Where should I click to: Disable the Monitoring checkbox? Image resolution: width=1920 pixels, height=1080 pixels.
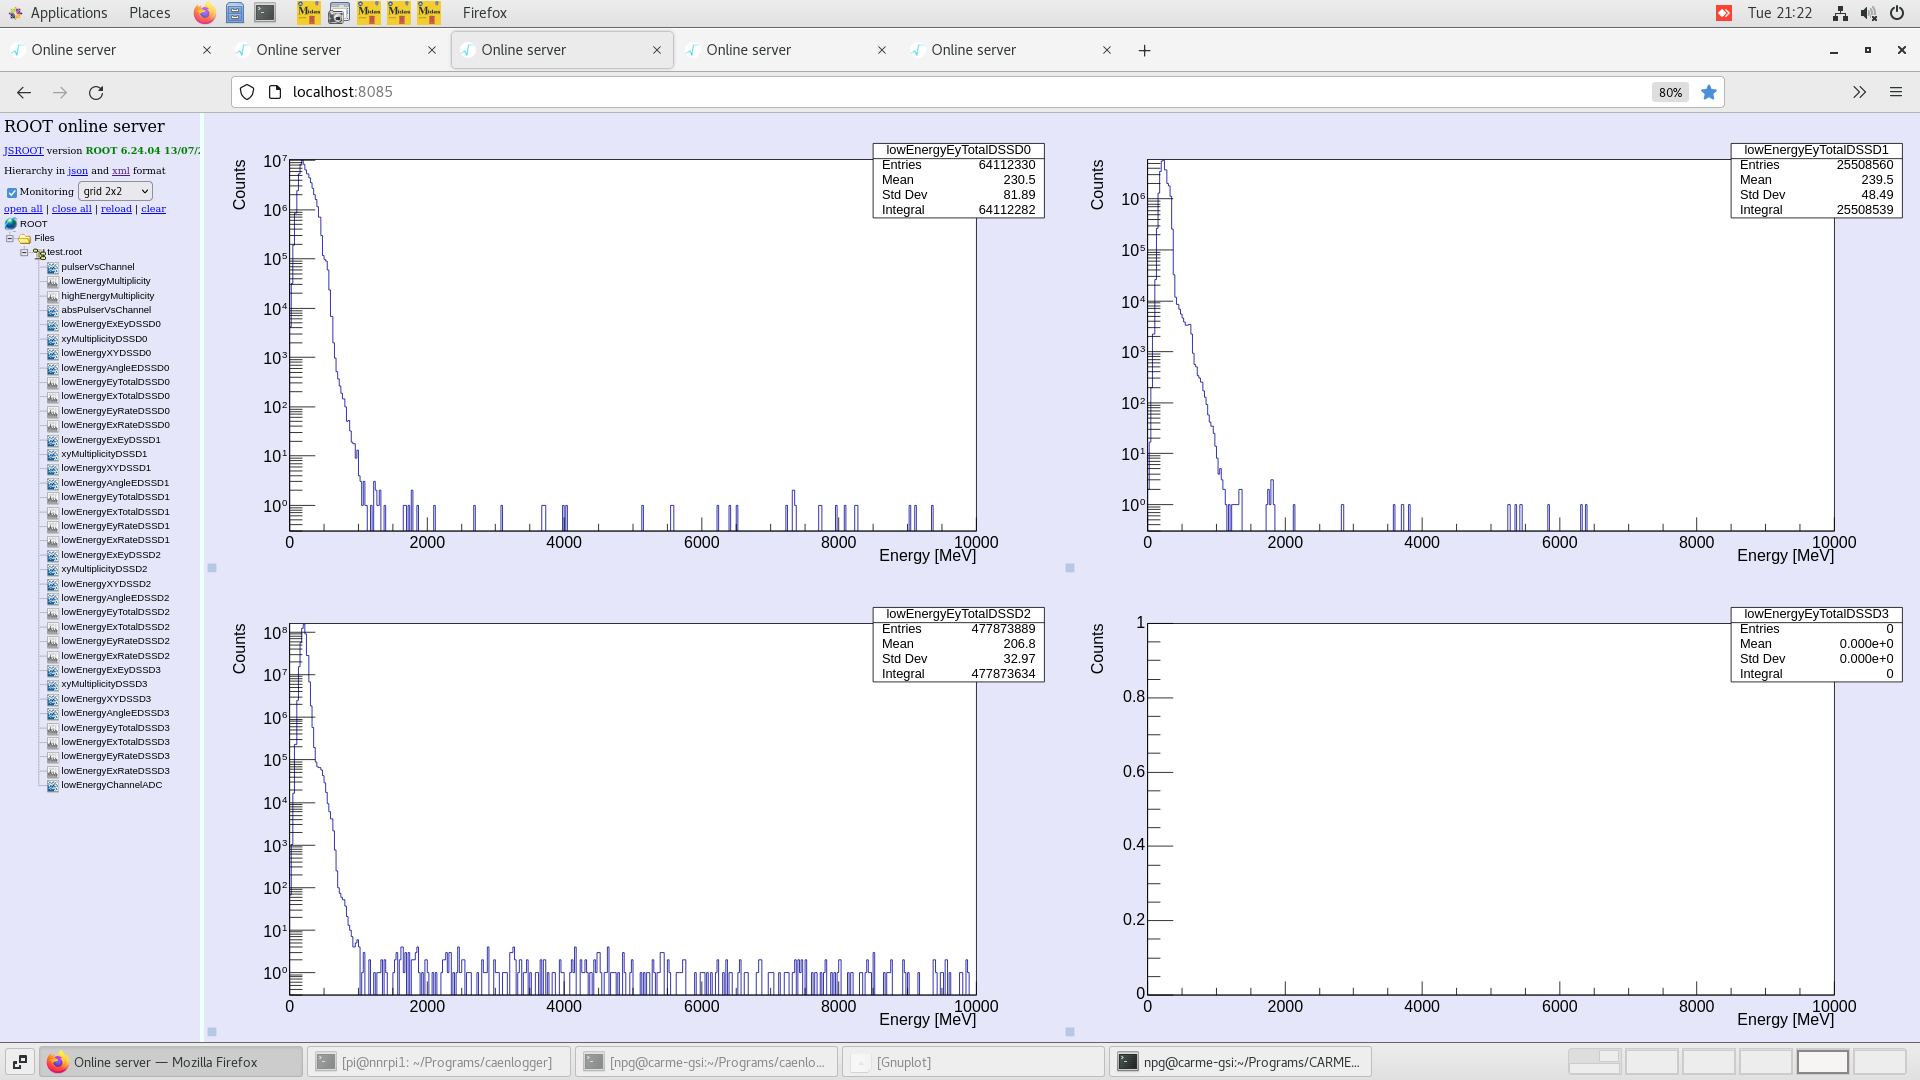click(x=13, y=192)
